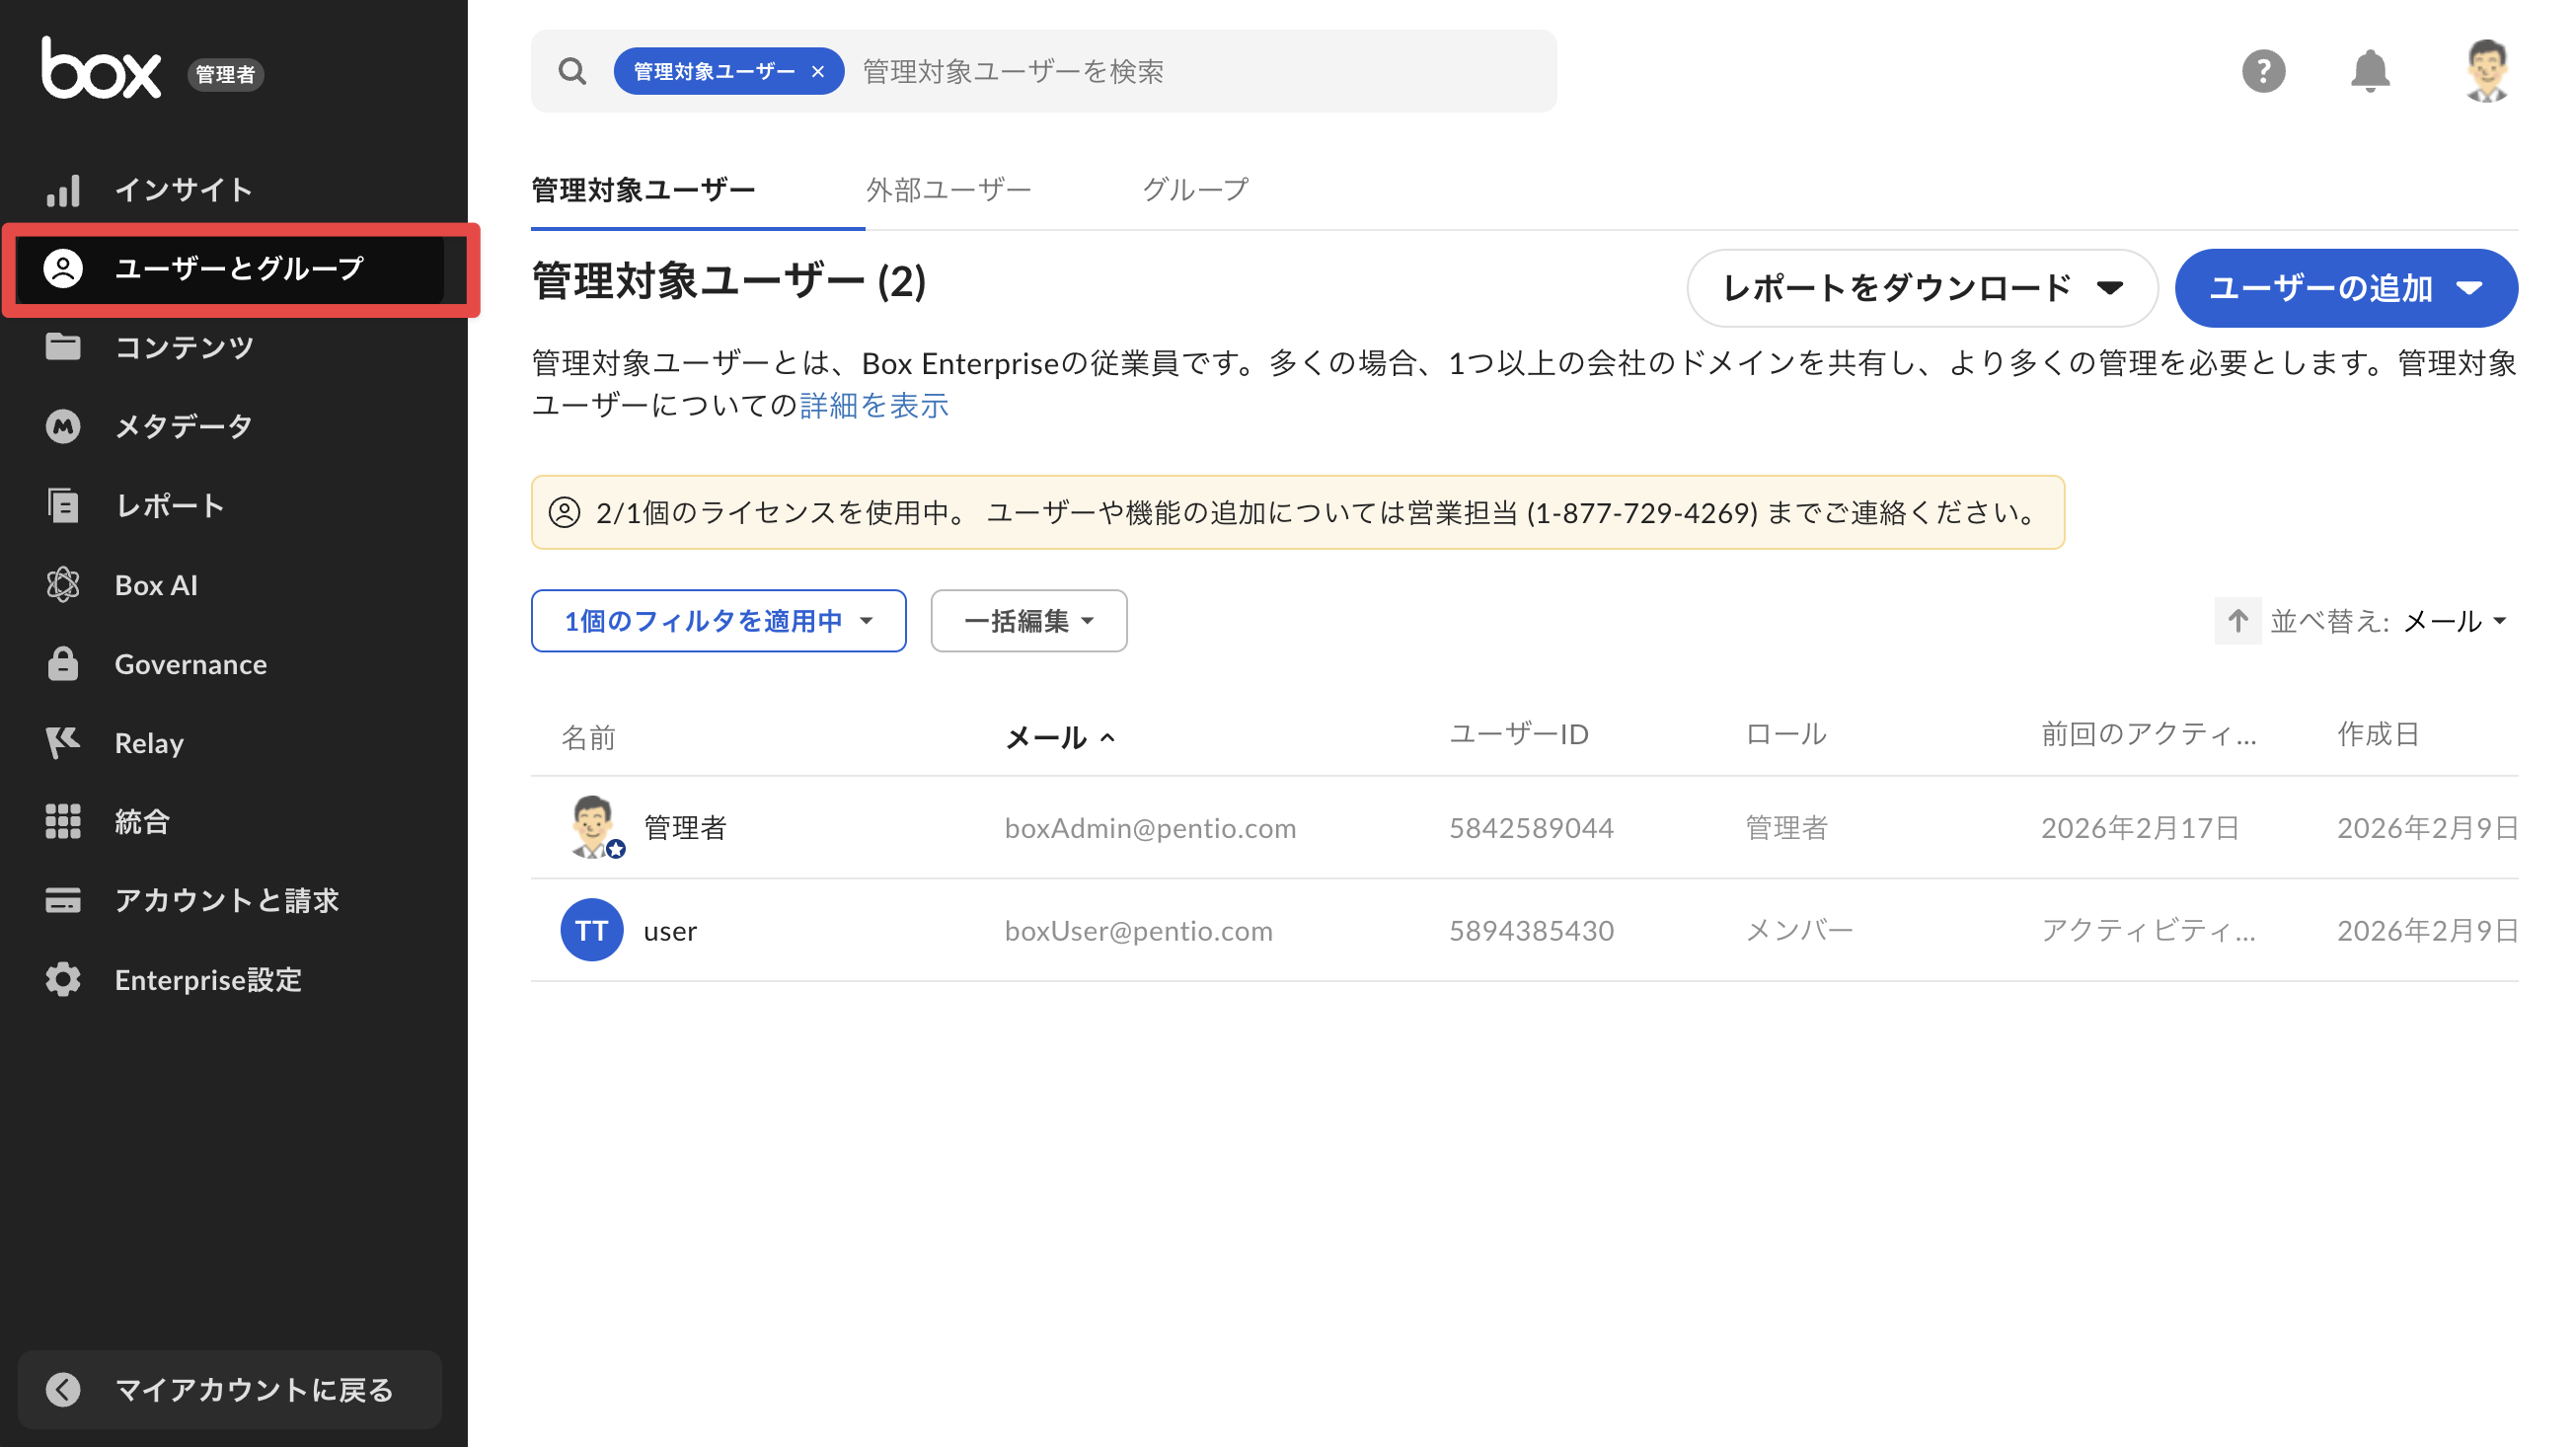The image size is (2576, 1447).
Task: Open the ユーザーの追加 dropdown
Action: click(2346, 288)
